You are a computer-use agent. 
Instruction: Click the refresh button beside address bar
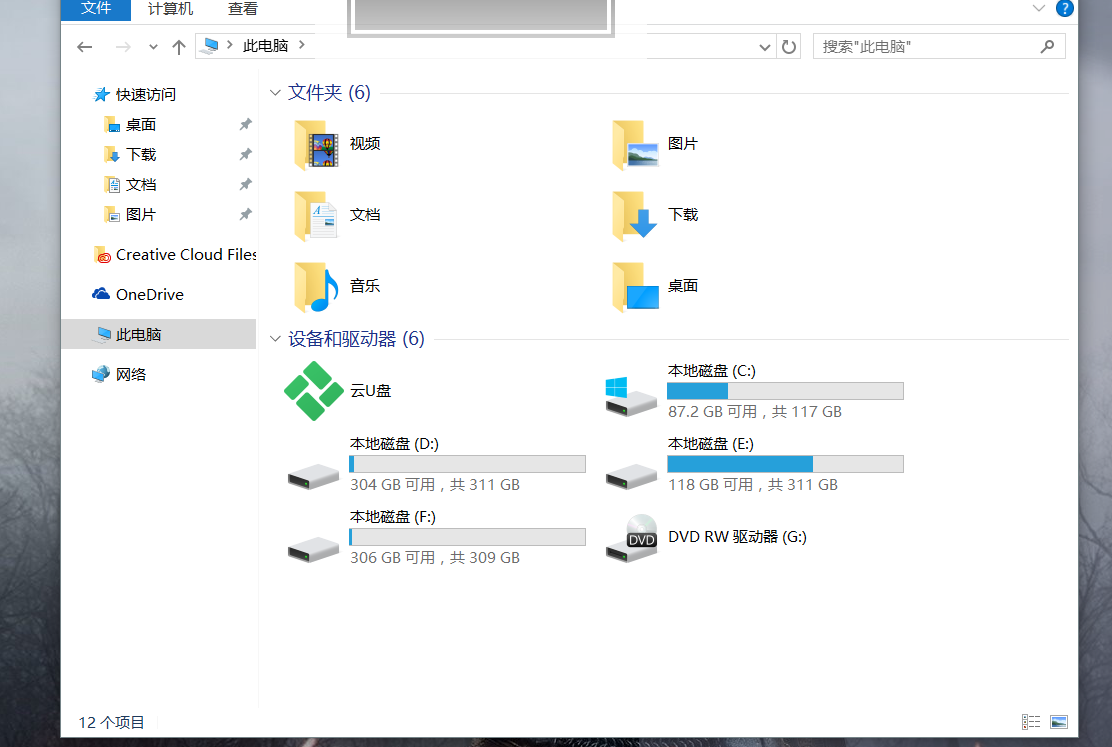pyautogui.click(x=789, y=46)
